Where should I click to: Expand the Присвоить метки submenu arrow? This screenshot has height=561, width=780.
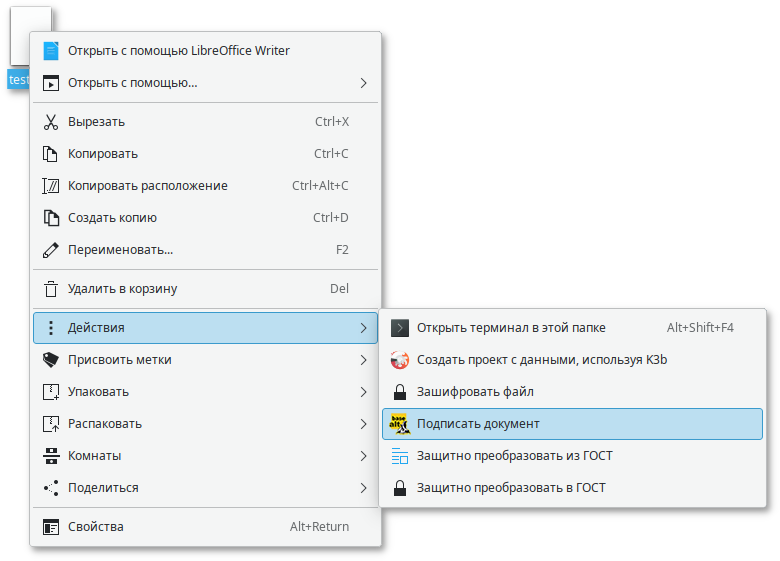[364, 360]
